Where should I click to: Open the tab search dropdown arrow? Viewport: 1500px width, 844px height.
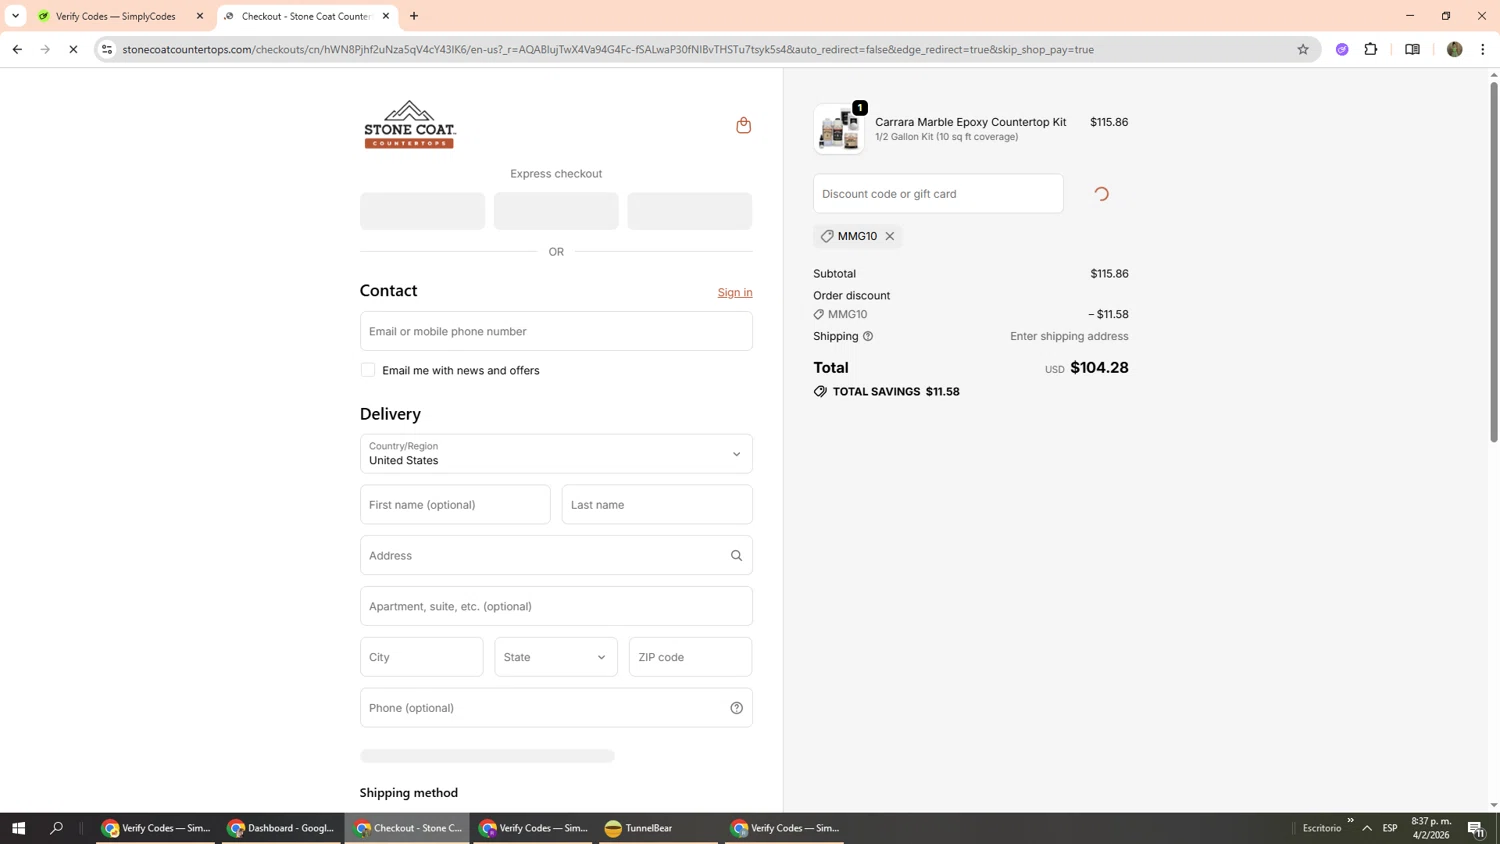[15, 16]
